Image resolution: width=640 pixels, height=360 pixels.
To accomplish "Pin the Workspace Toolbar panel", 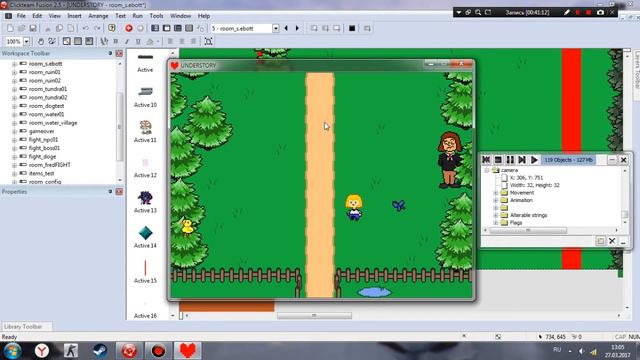I will coord(110,53).
